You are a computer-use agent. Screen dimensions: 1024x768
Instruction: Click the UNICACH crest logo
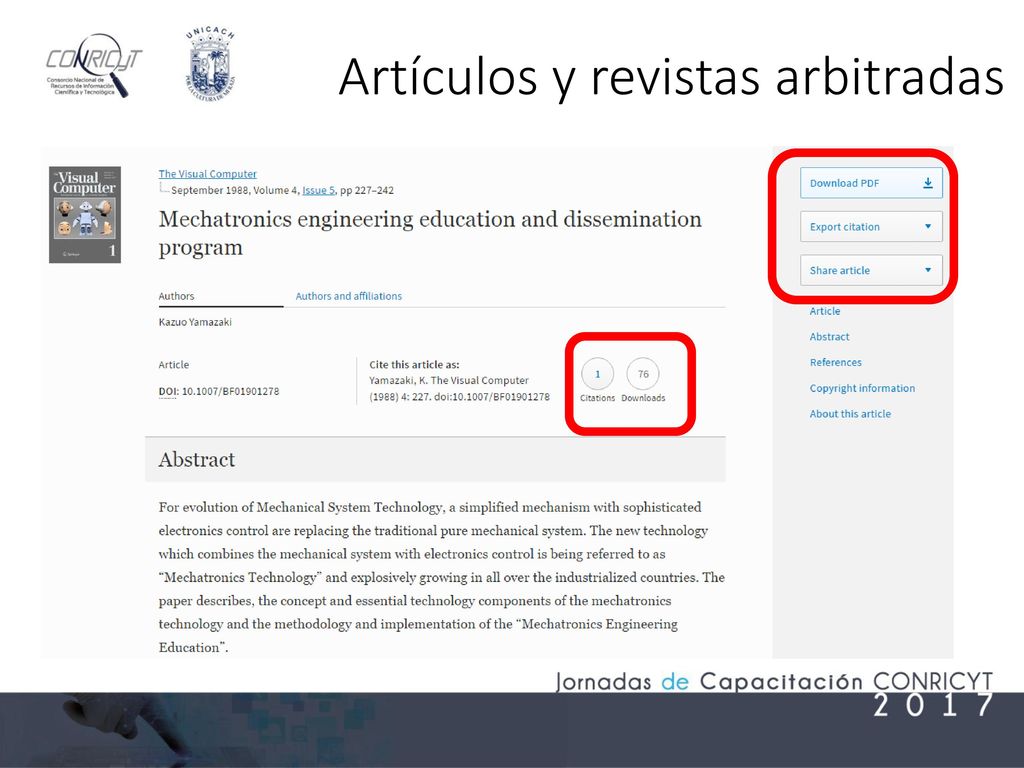(x=210, y=63)
